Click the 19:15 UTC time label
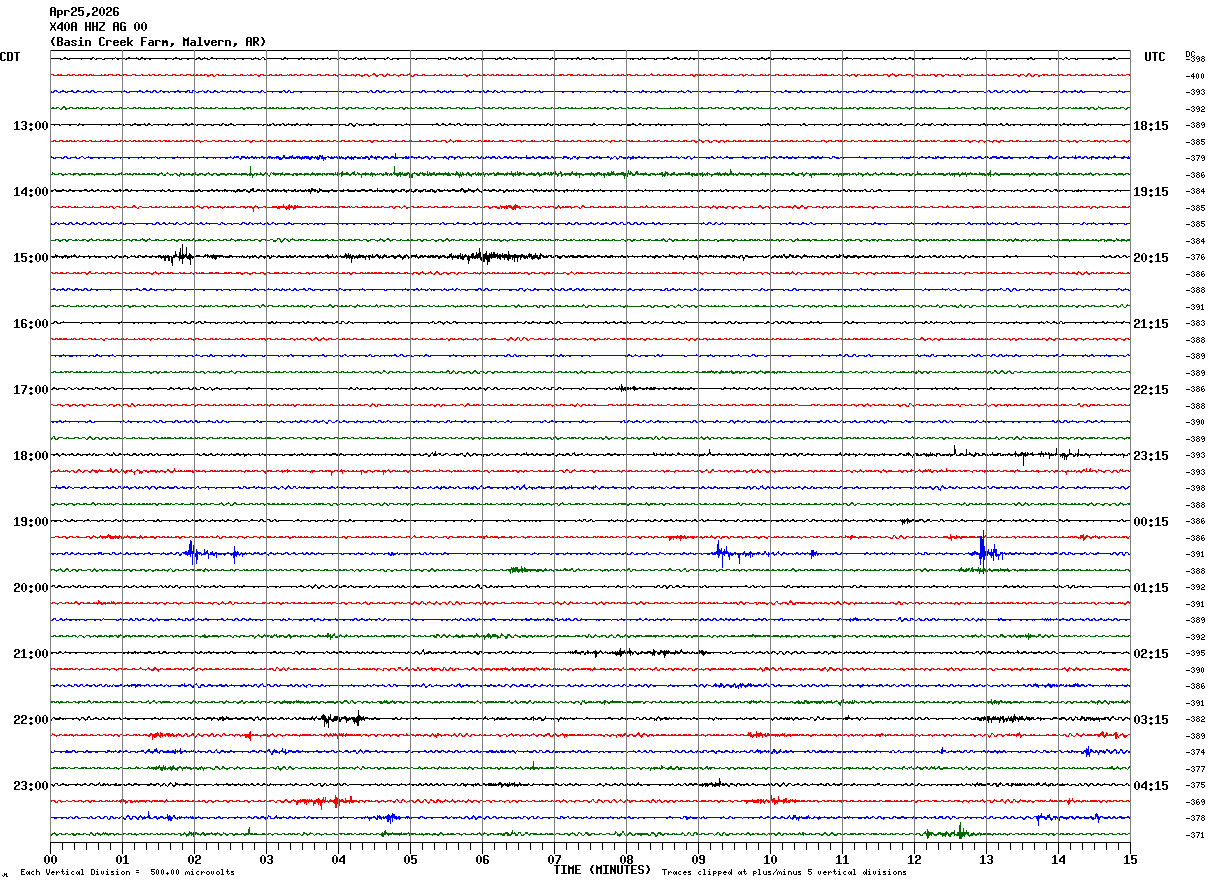Image resolution: width=1210 pixels, height=886 pixels. pyautogui.click(x=1151, y=192)
